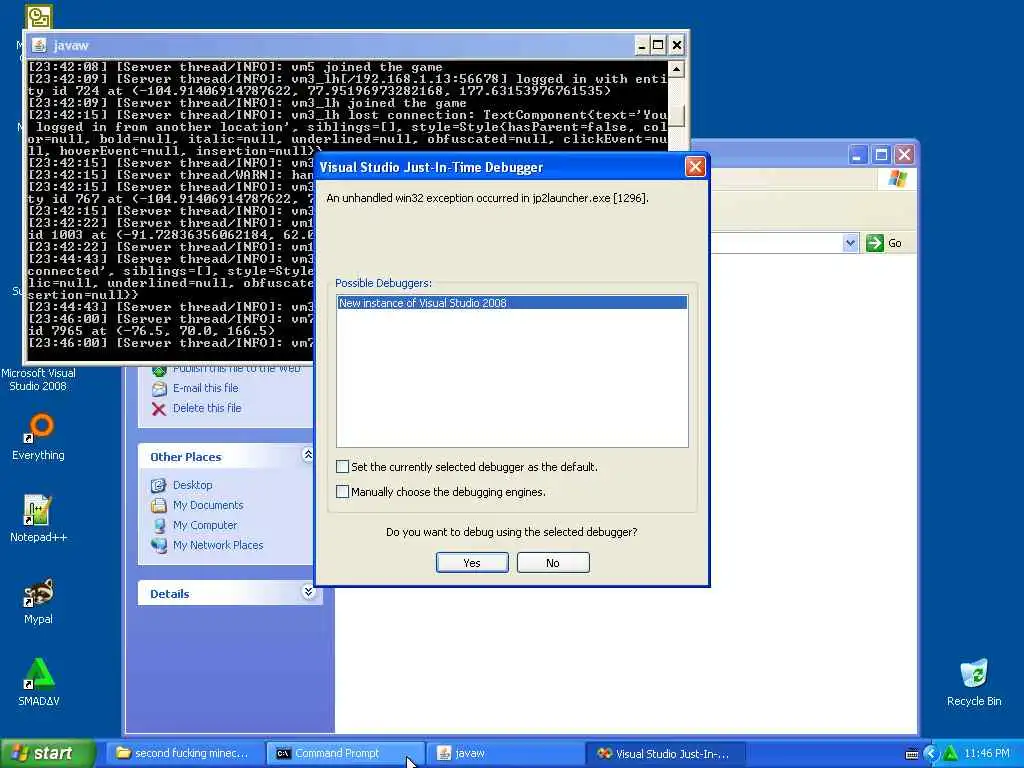Maximize the Explorer window
The width and height of the screenshot is (1024, 768).
point(881,155)
